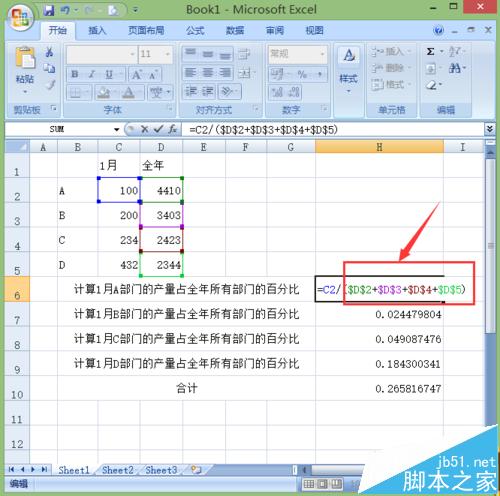The height and width of the screenshot is (496, 500).
Task: Insert a new worksheet tab
Action: (196, 470)
